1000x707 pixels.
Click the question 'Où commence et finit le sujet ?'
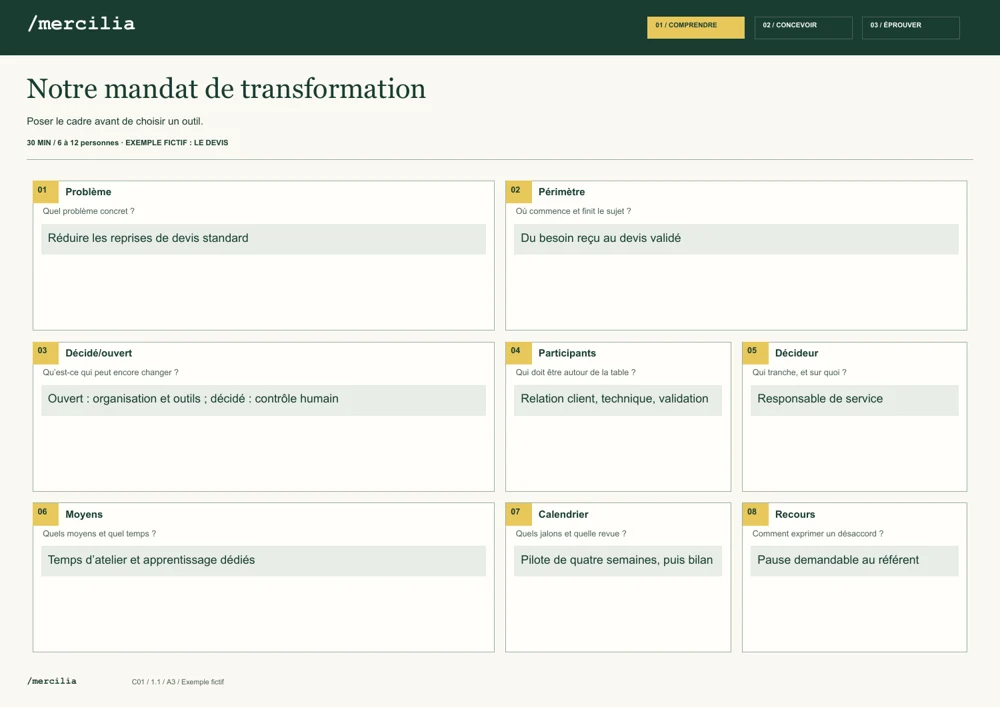[573, 211]
